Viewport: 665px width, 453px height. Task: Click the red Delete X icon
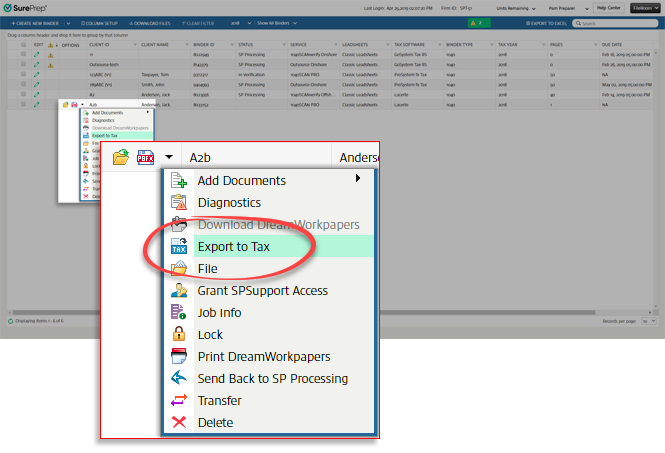click(x=180, y=423)
